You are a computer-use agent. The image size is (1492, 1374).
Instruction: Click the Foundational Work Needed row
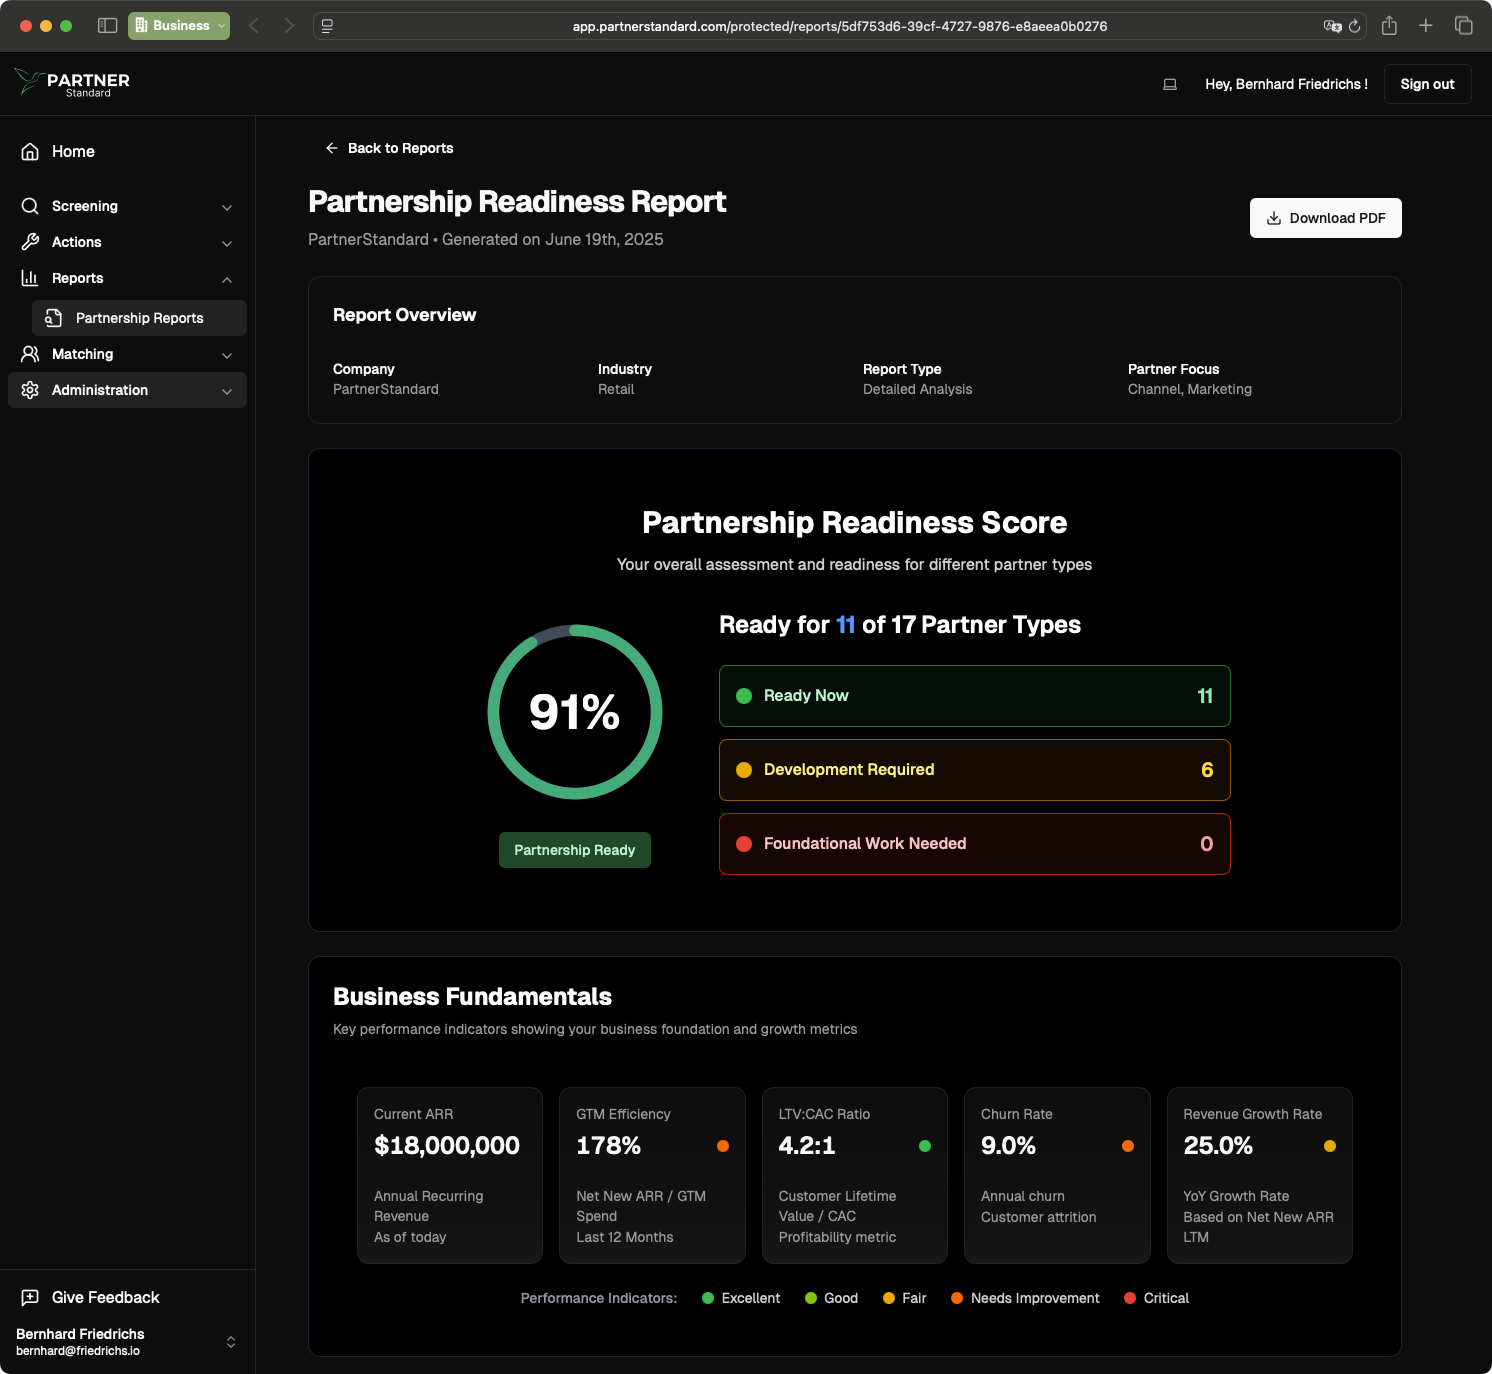pyautogui.click(x=975, y=844)
